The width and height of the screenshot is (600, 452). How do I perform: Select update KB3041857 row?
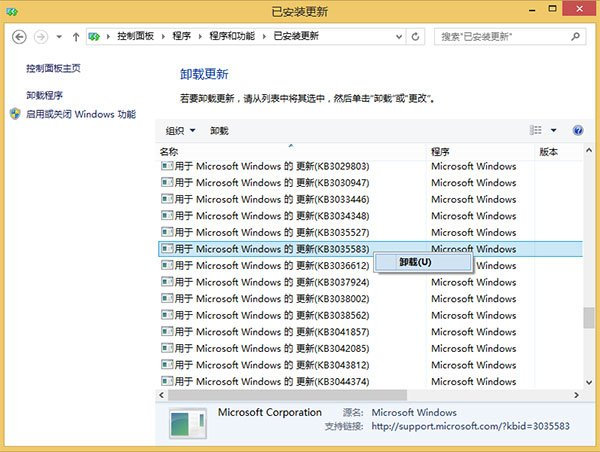[370, 332]
